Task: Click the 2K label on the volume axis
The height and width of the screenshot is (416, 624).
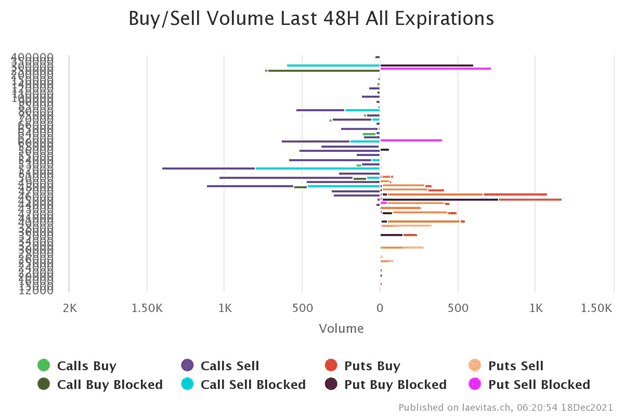Action: point(70,308)
